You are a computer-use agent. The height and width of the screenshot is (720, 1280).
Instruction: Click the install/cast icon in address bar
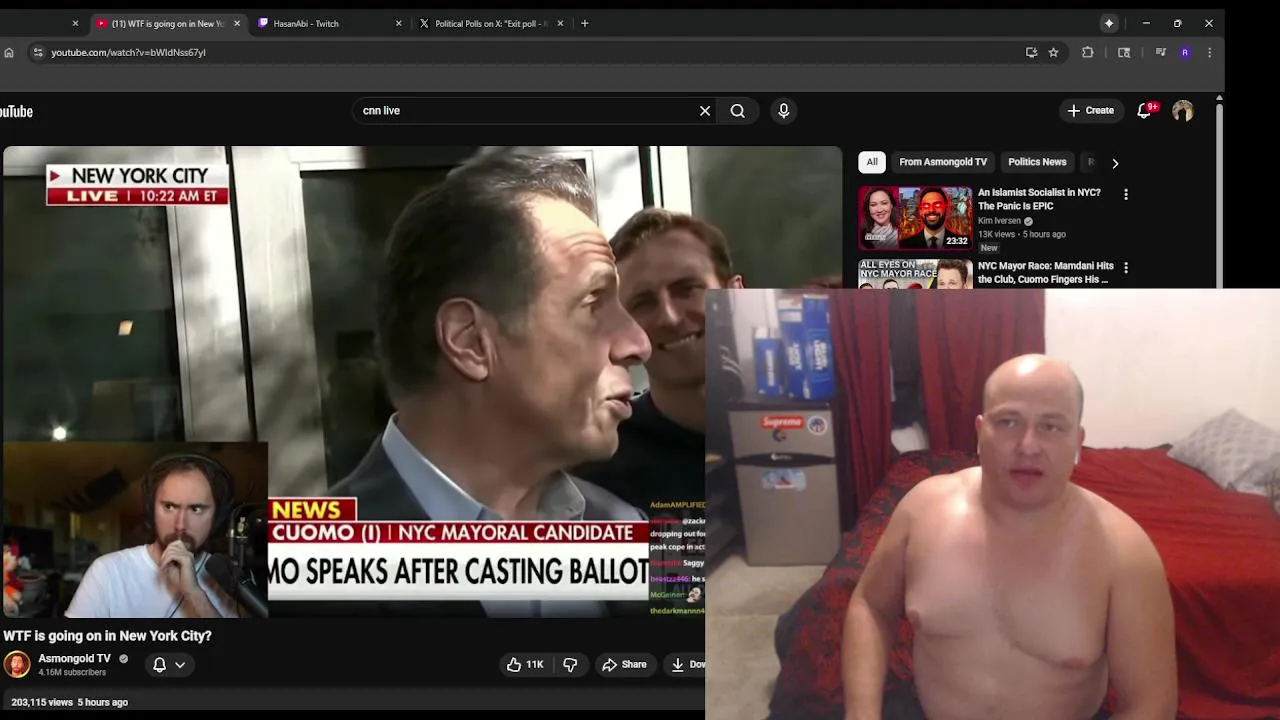pos(1031,52)
